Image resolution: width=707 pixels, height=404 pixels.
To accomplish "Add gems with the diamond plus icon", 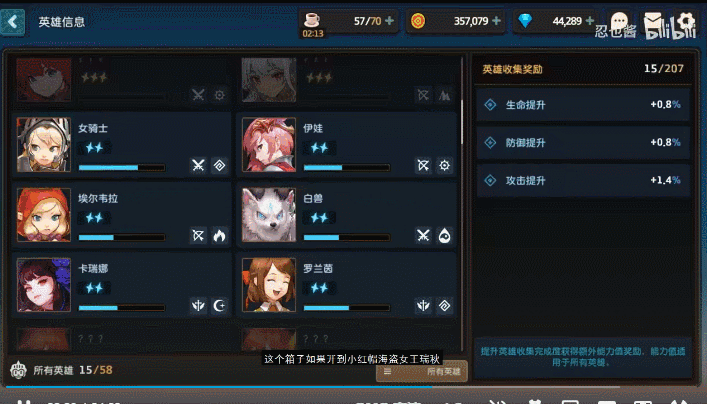I will point(589,21).
